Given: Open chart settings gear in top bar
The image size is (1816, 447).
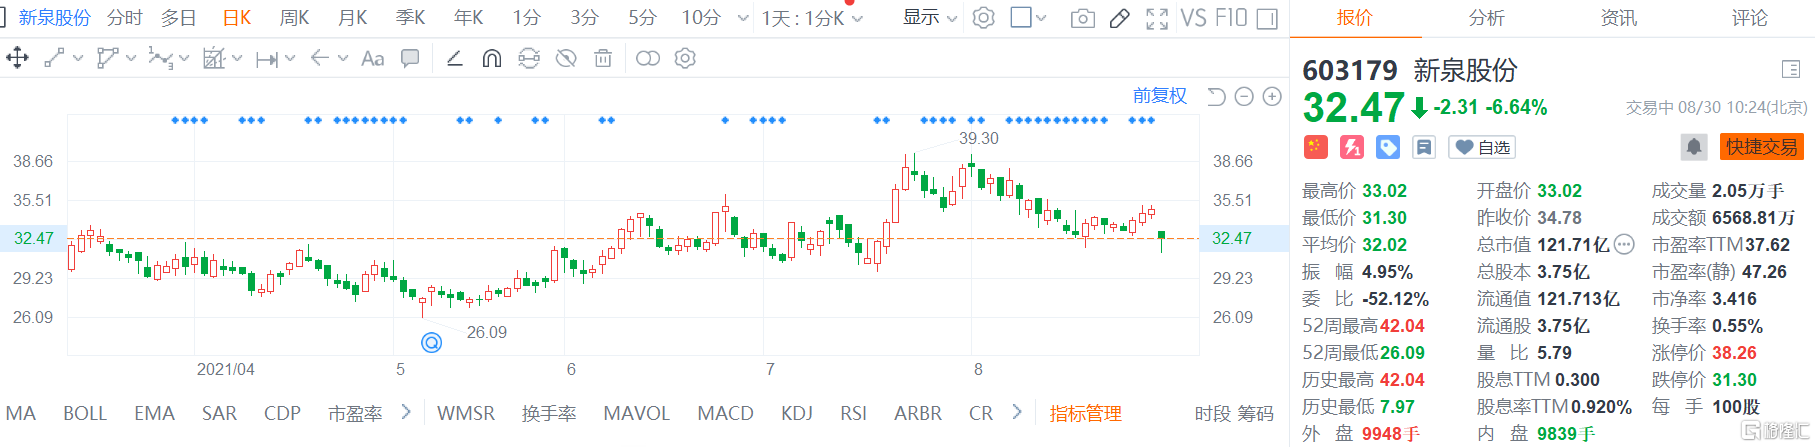Looking at the screenshot, I should click(984, 18).
